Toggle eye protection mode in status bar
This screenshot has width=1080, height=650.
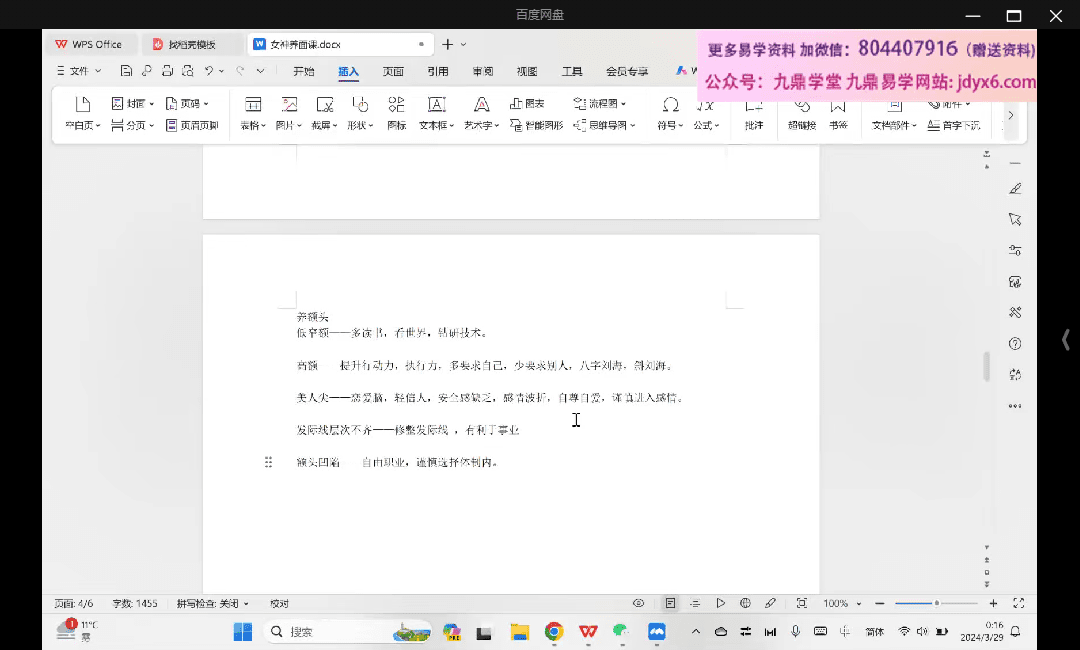coord(638,603)
